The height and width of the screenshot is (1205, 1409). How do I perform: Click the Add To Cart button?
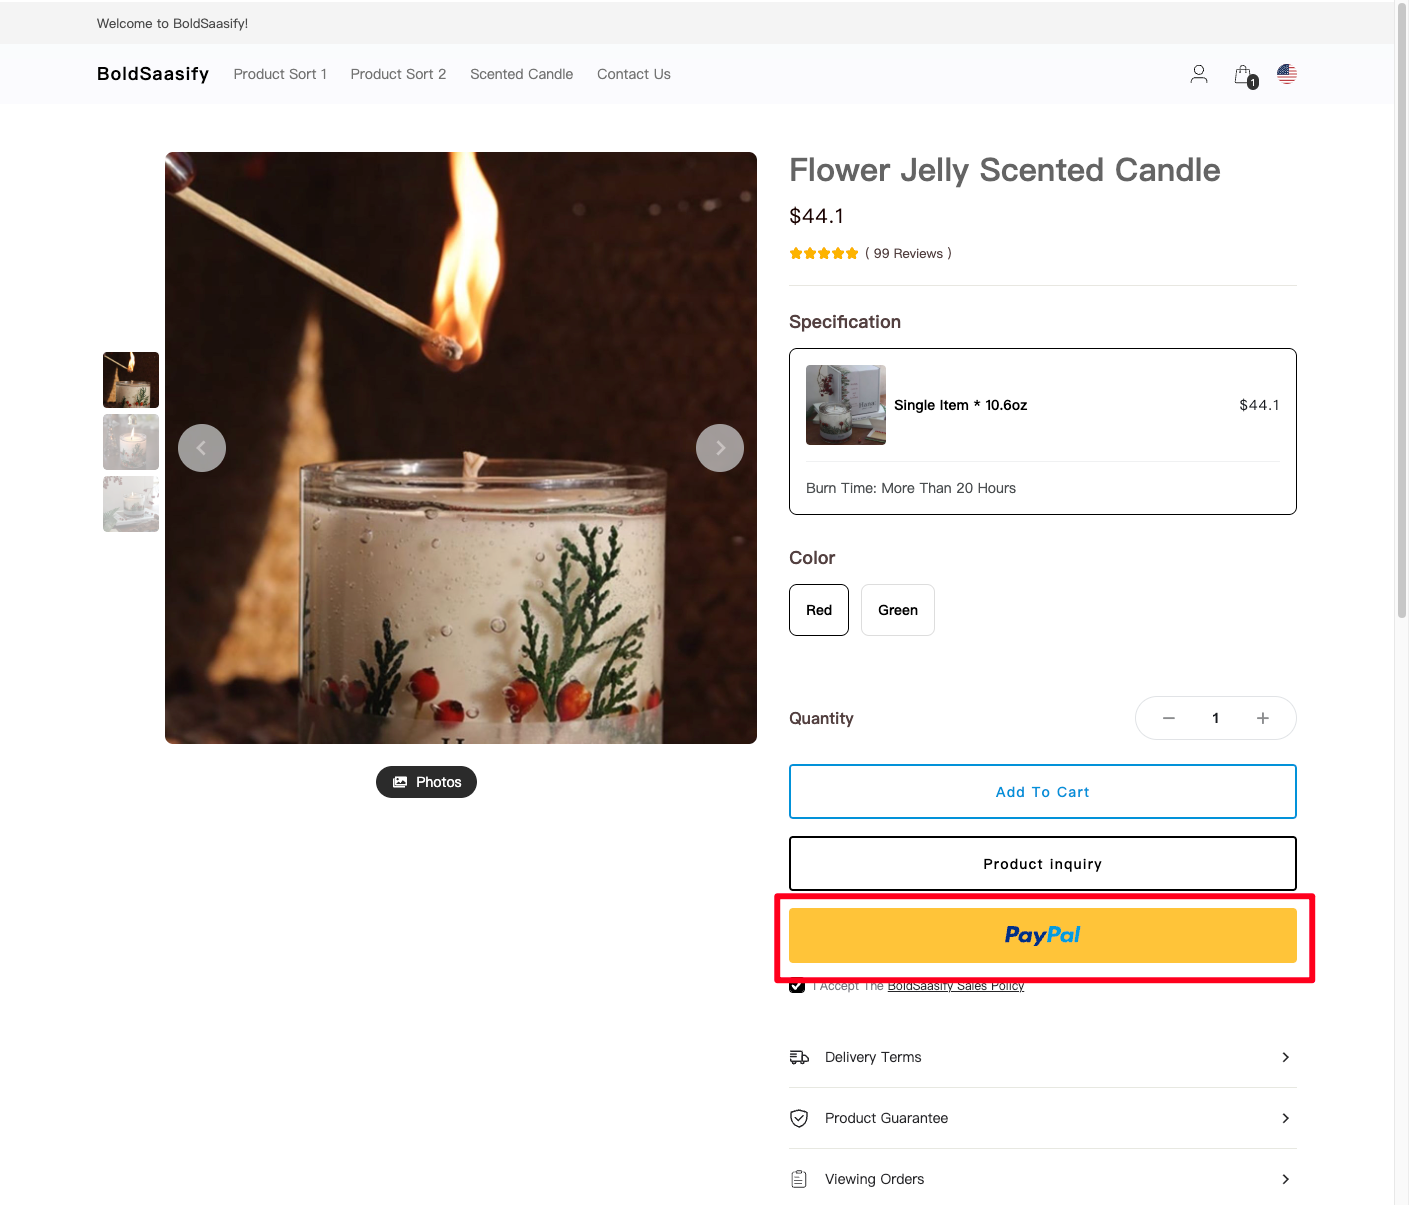click(1043, 792)
